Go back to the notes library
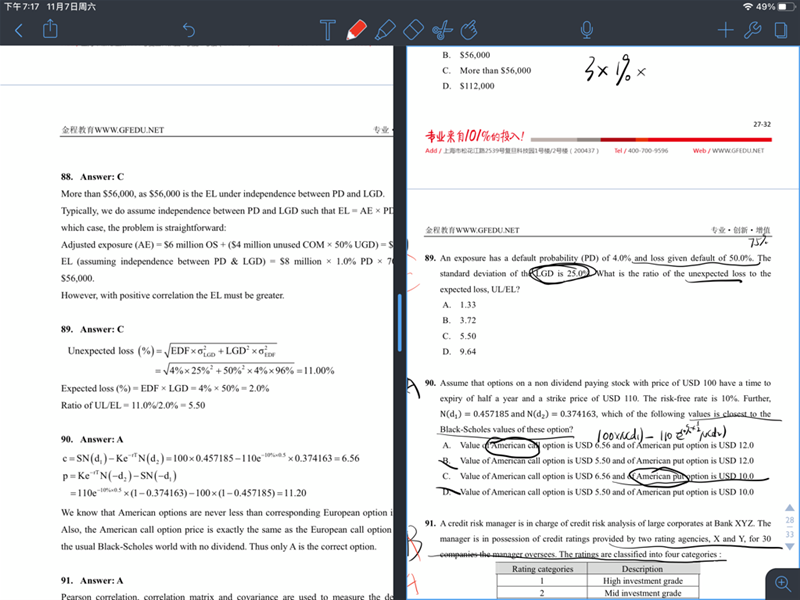800x600 pixels. click(x=19, y=30)
